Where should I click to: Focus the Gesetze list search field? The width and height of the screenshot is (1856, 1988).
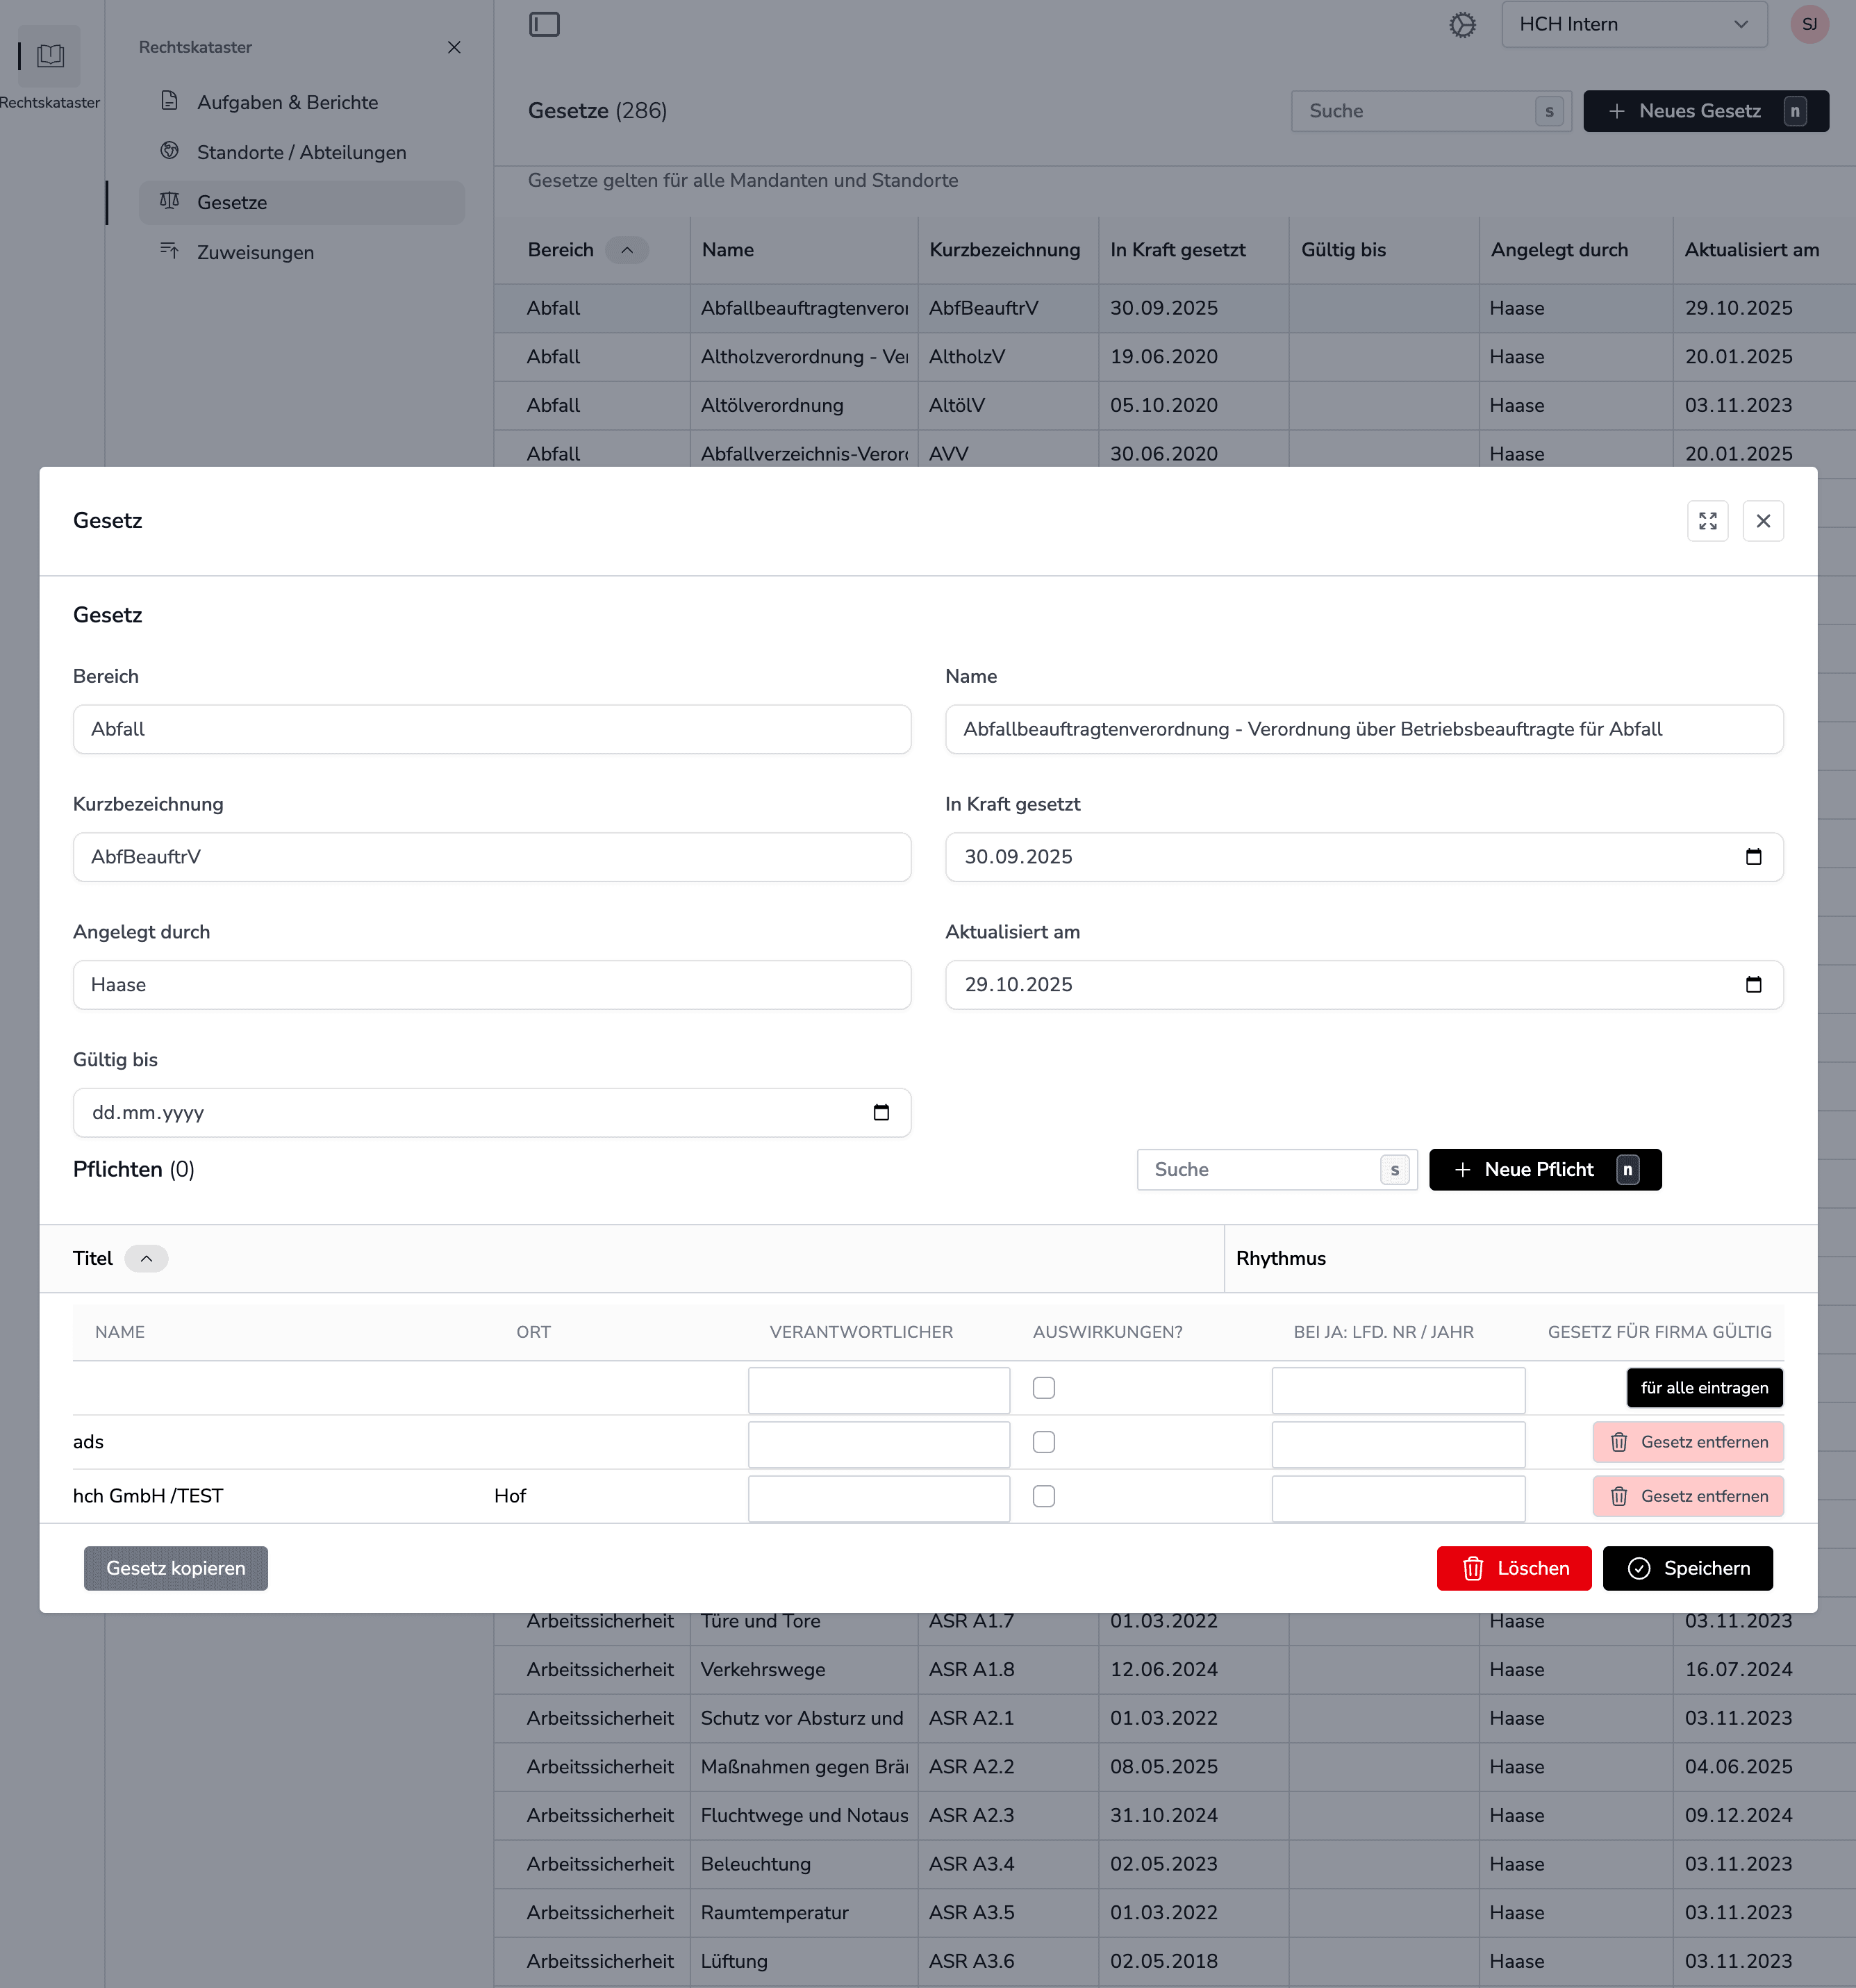1431,111
